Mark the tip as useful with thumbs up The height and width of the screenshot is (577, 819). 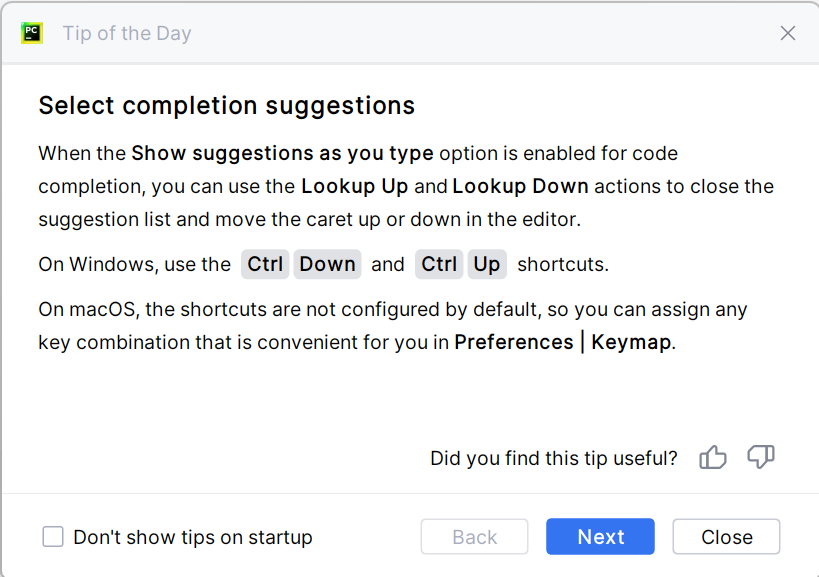[x=713, y=458]
